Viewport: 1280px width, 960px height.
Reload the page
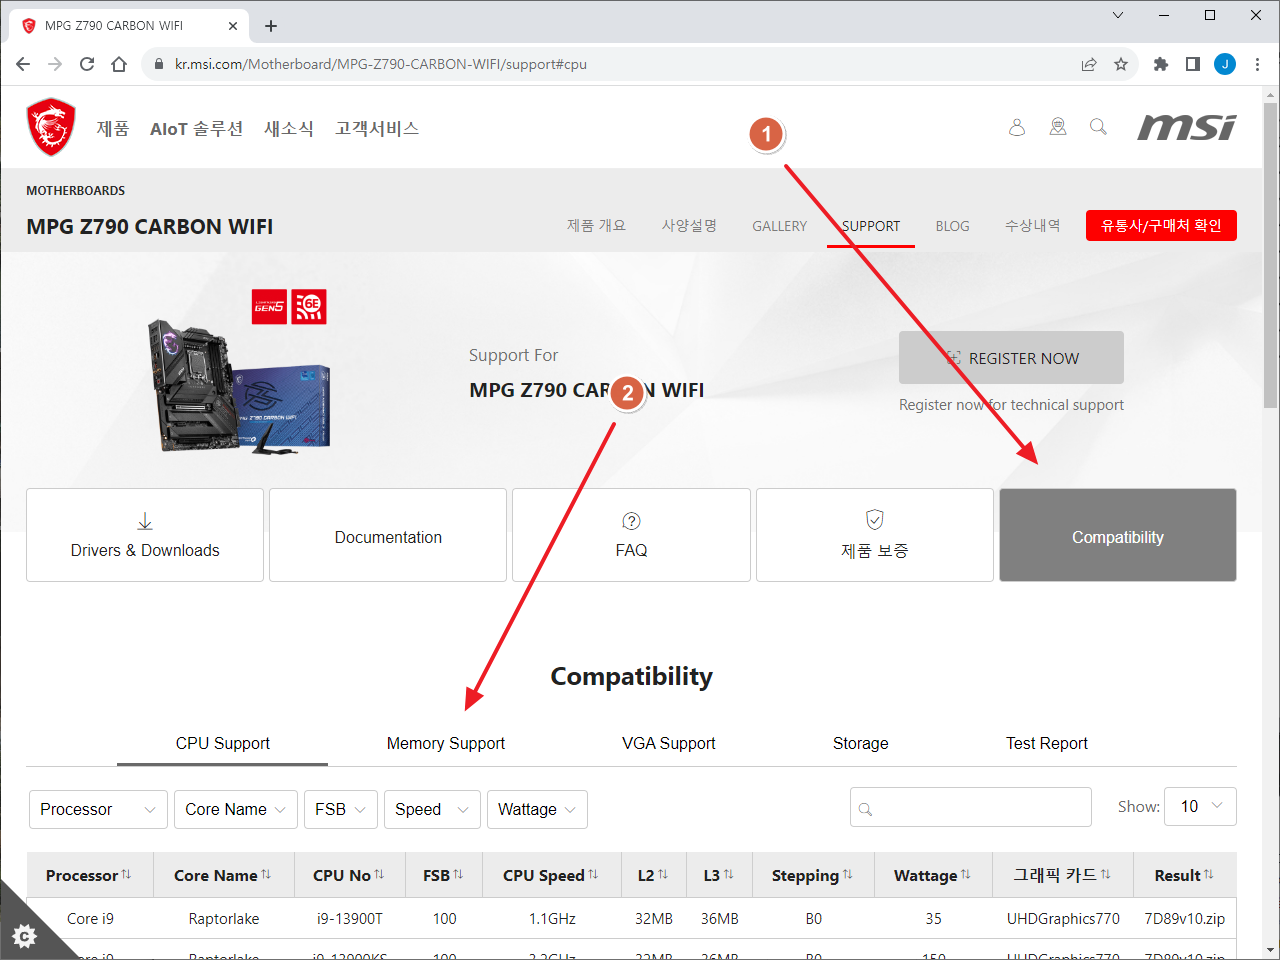[87, 64]
